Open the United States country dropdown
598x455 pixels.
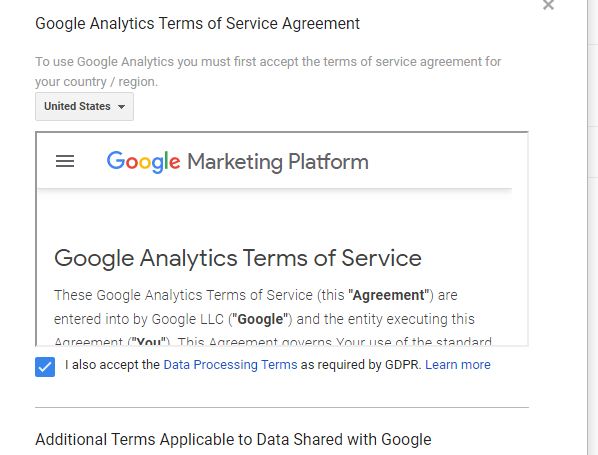coord(84,106)
